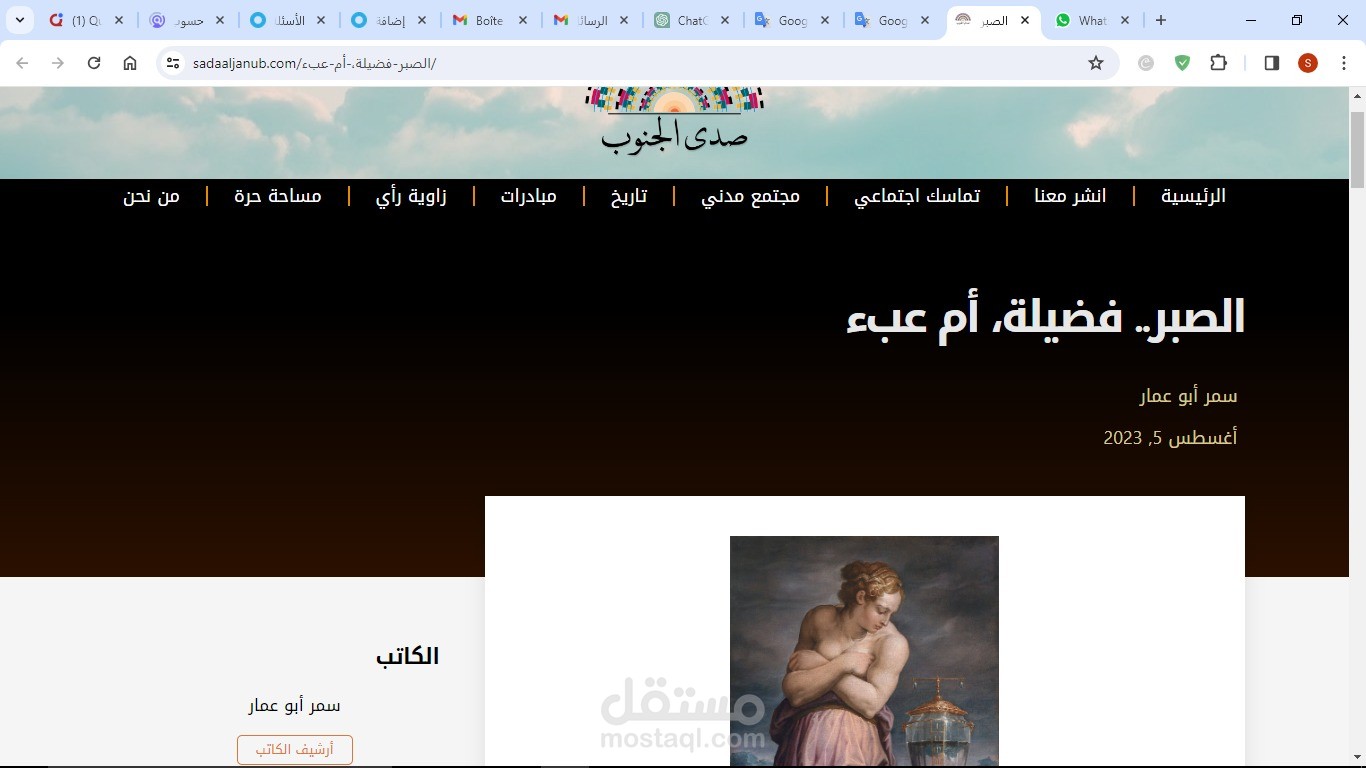Image resolution: width=1366 pixels, height=768 pixels.
Task: Open the tab search dropdown arrow
Action: (x=19, y=20)
